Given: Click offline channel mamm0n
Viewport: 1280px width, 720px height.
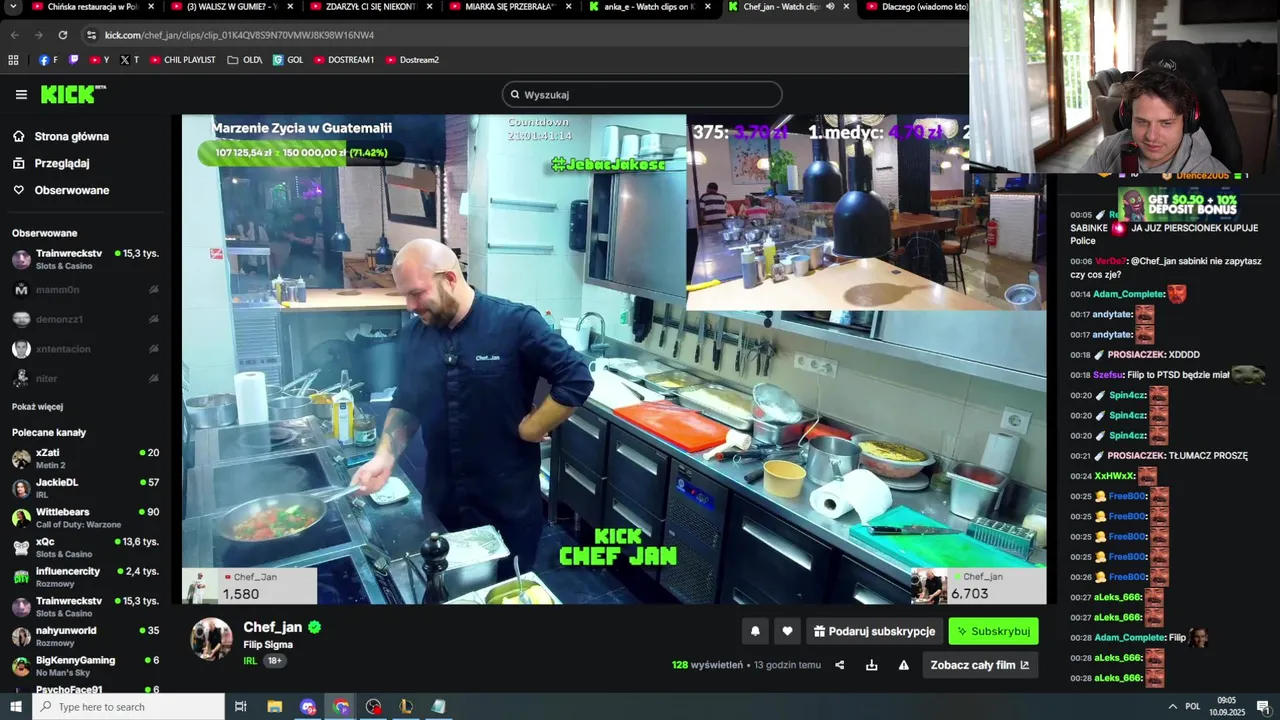Looking at the screenshot, I should [x=85, y=289].
